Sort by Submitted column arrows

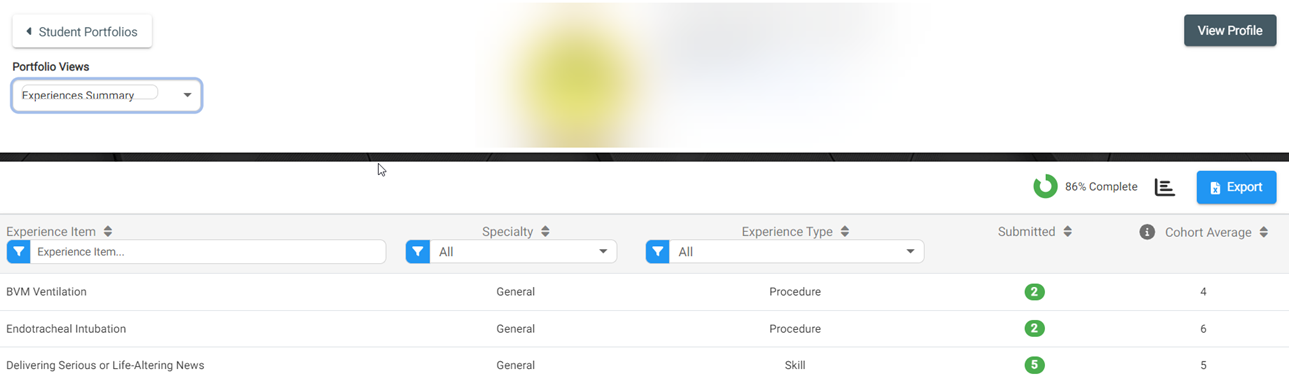tap(1067, 232)
